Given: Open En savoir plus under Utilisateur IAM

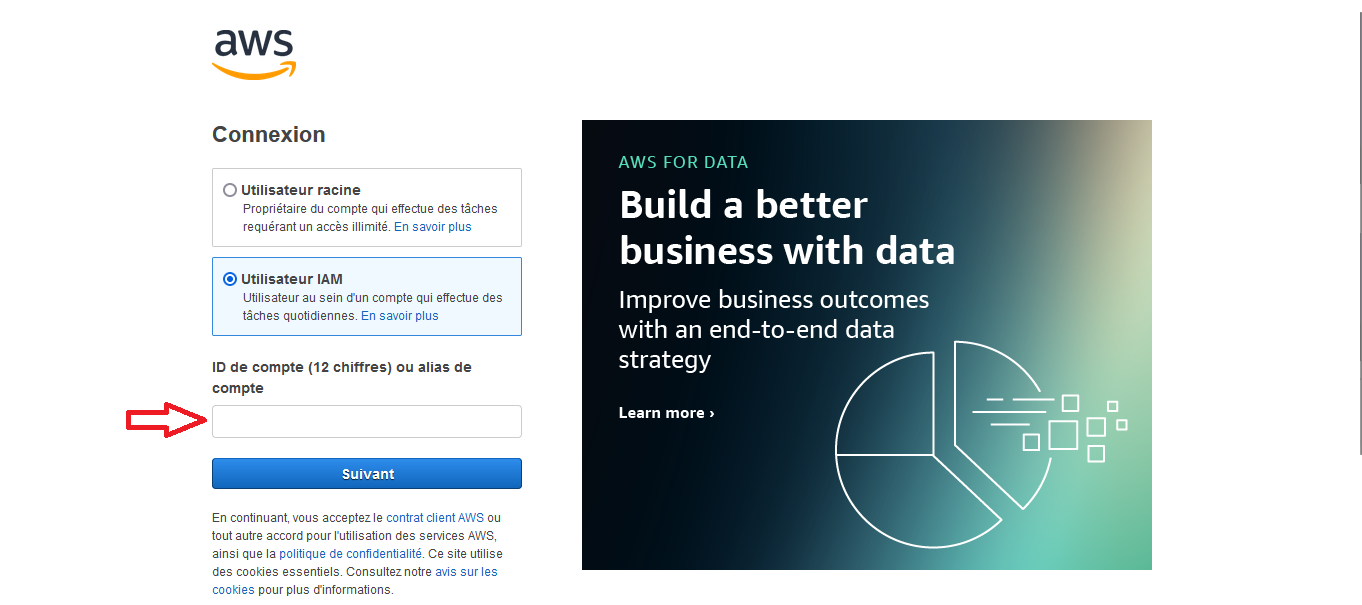Looking at the screenshot, I should coord(399,316).
